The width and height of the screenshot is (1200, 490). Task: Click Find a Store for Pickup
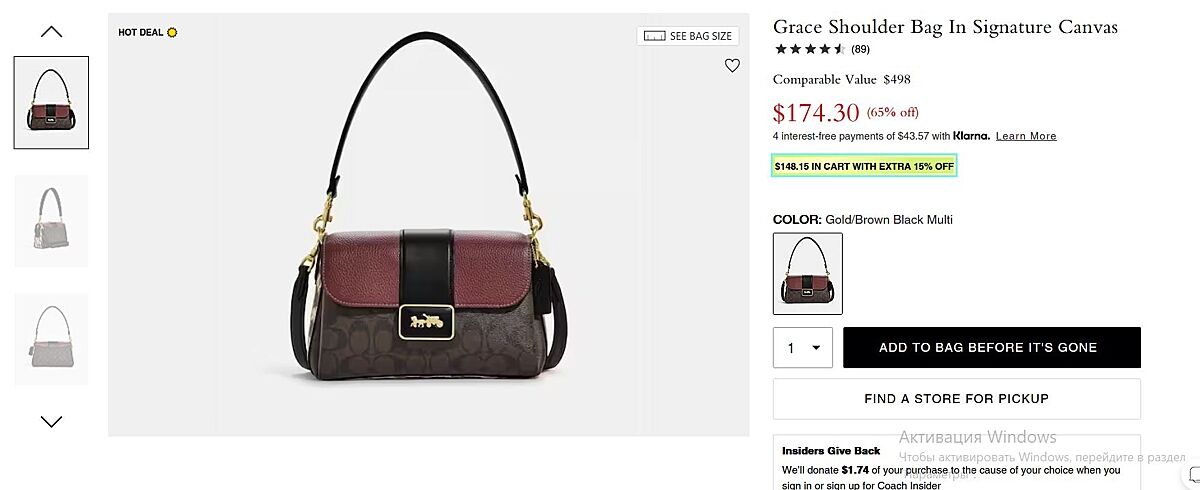coord(956,399)
